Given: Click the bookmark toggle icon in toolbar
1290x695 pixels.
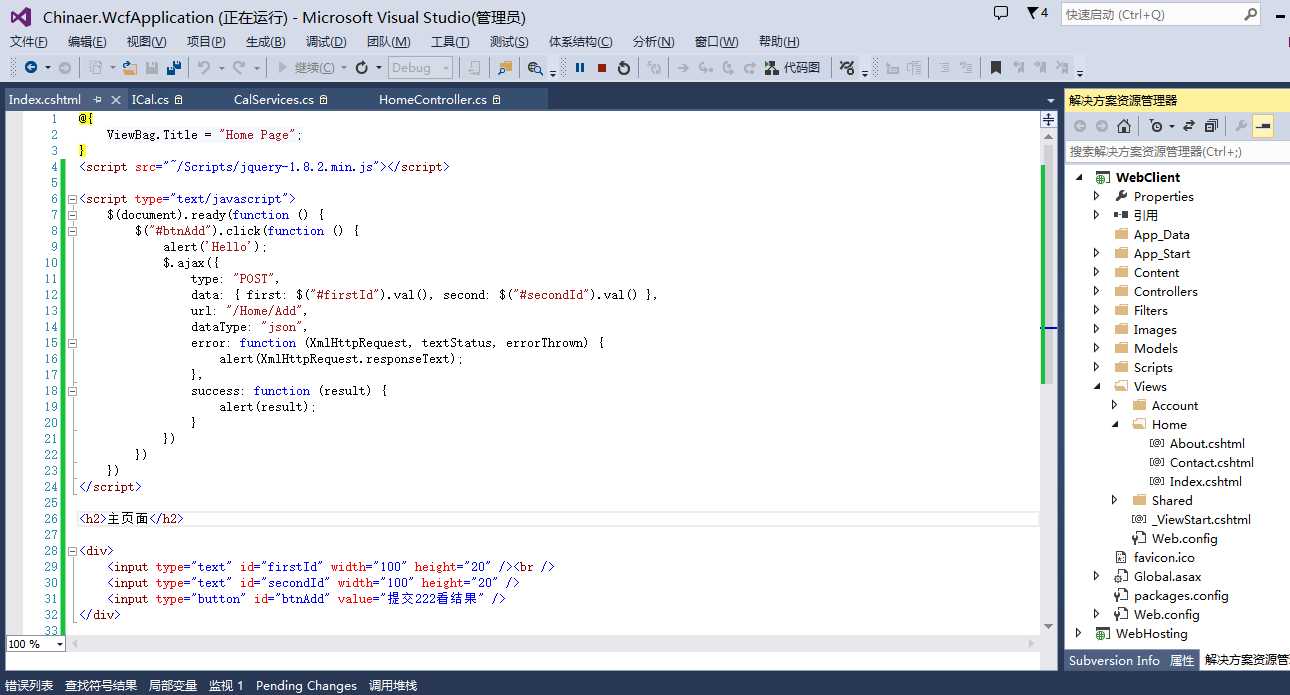Looking at the screenshot, I should coord(995,67).
